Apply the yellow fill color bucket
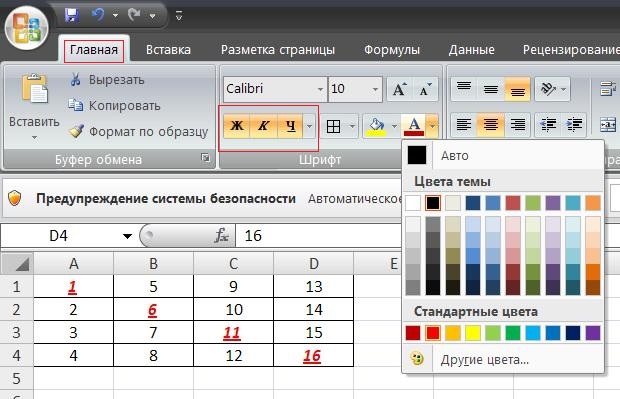 [376, 127]
